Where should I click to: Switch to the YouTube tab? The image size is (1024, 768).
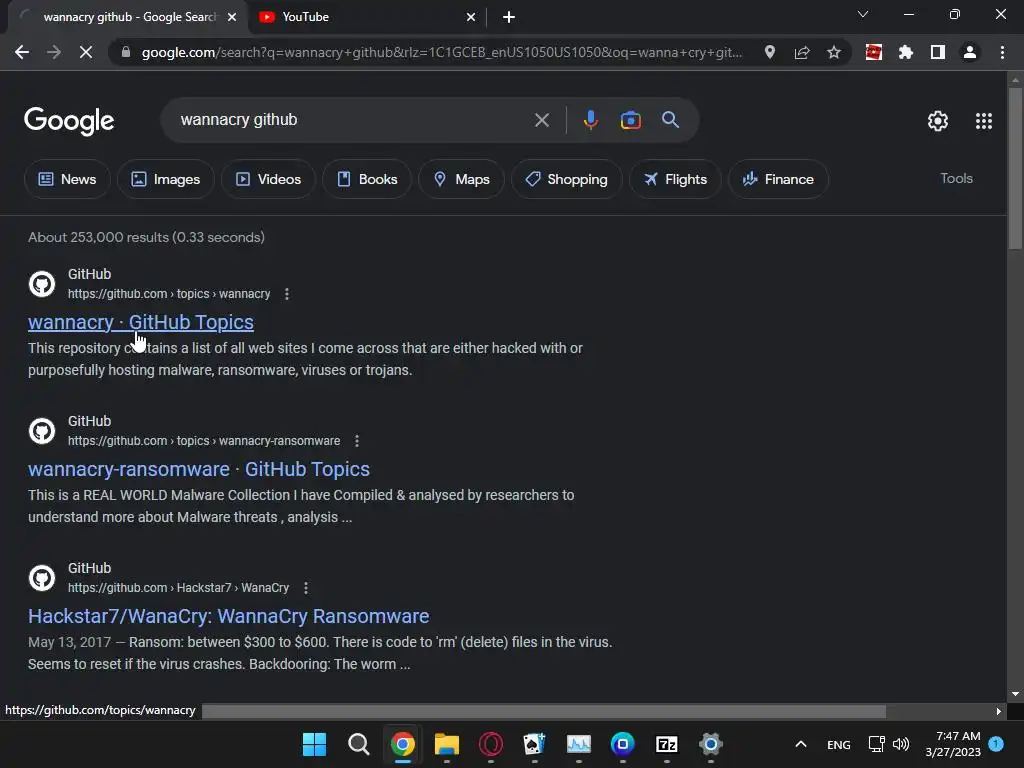click(x=368, y=17)
